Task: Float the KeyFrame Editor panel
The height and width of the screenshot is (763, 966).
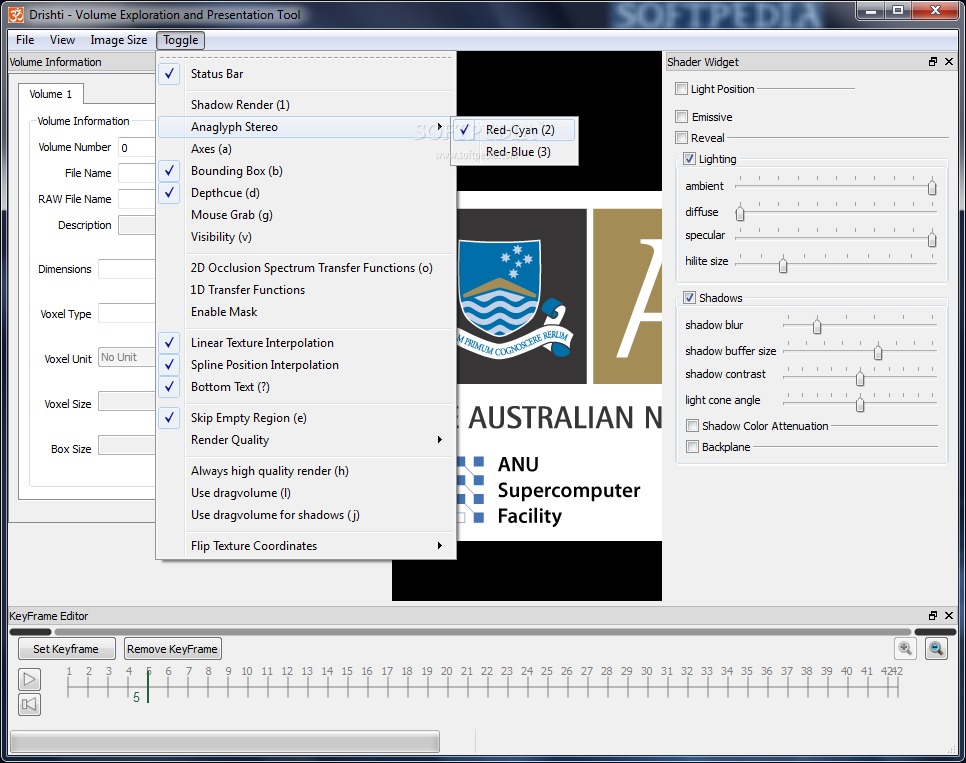Action: [933, 616]
